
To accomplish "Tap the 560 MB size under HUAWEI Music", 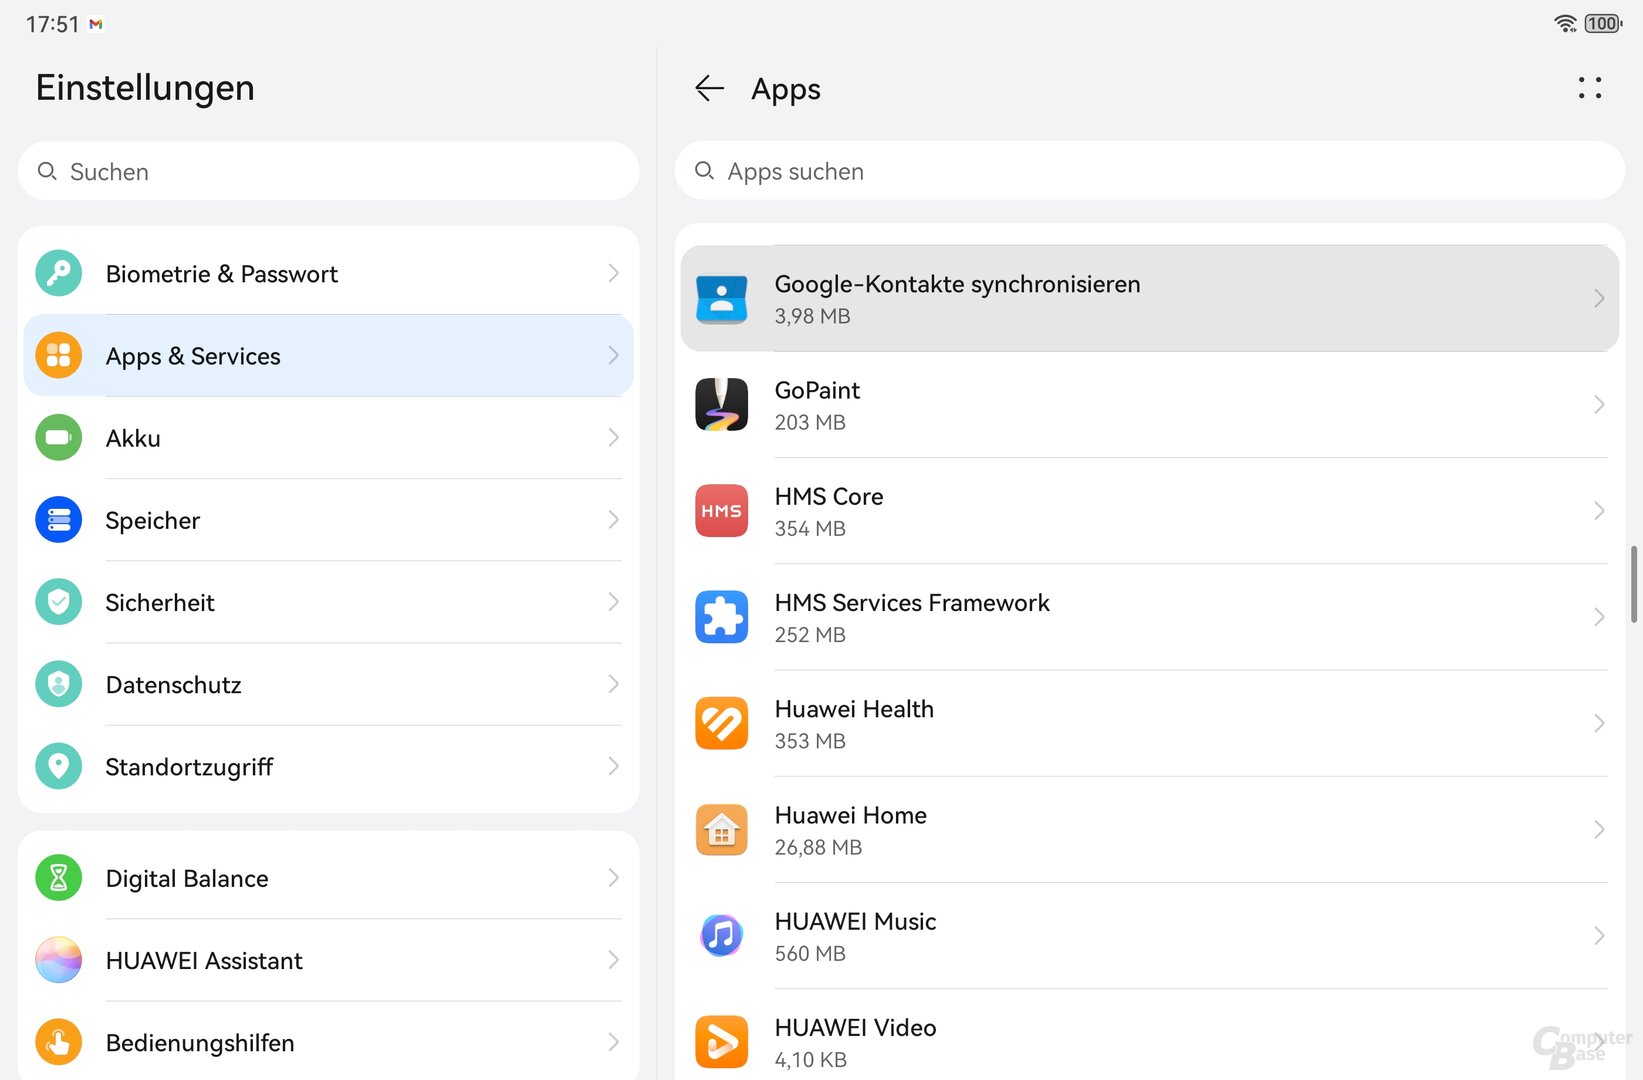I will [x=810, y=953].
